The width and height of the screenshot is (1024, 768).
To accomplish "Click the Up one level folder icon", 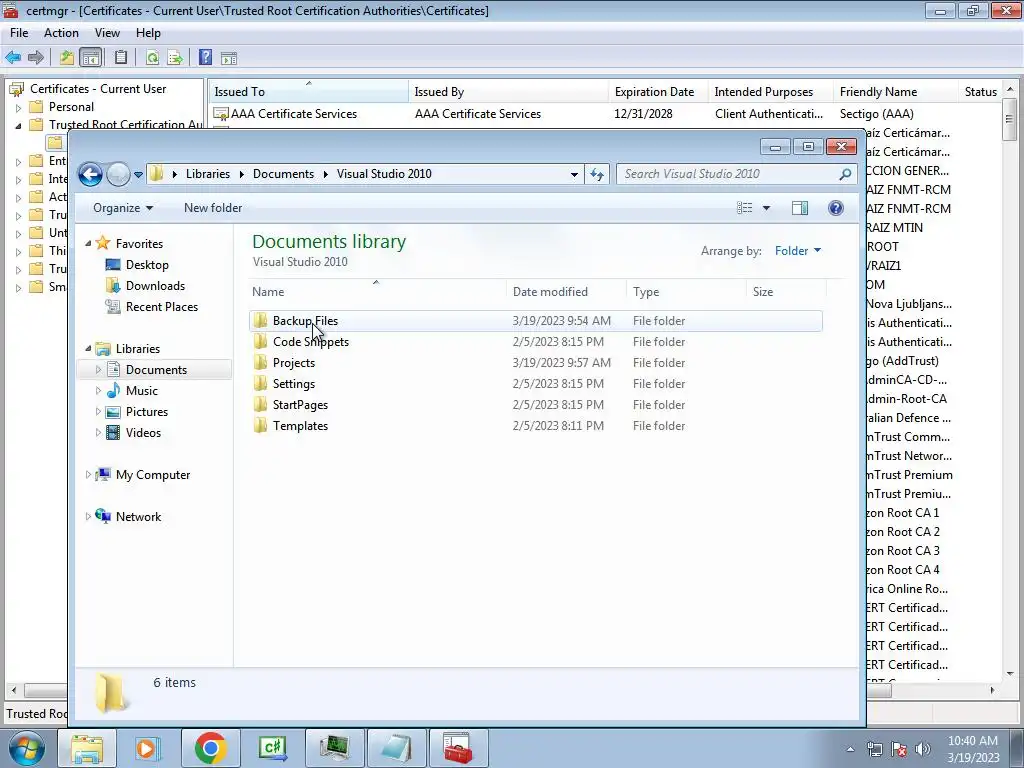I will pos(67,58).
